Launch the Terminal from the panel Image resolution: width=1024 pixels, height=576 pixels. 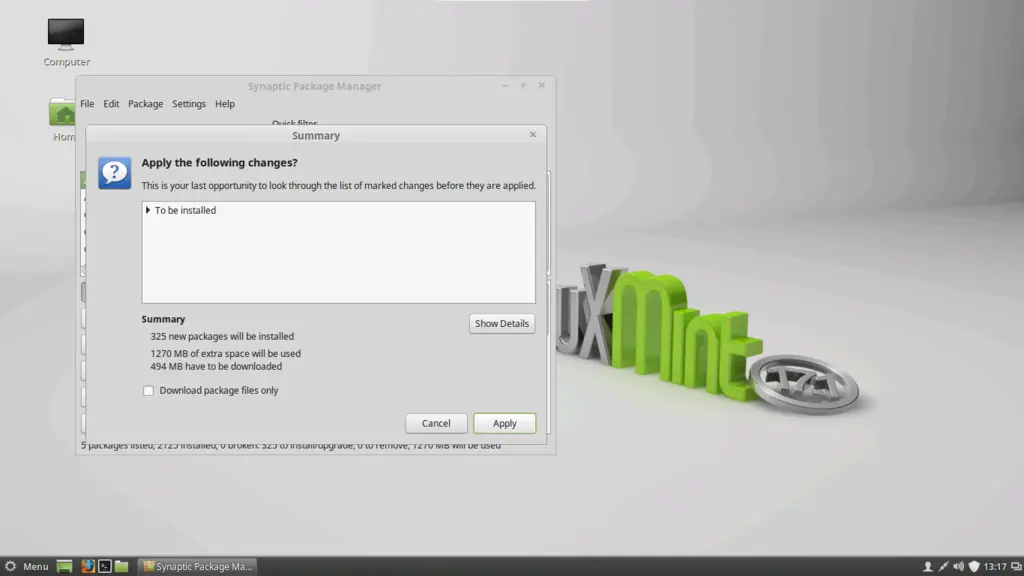click(104, 566)
